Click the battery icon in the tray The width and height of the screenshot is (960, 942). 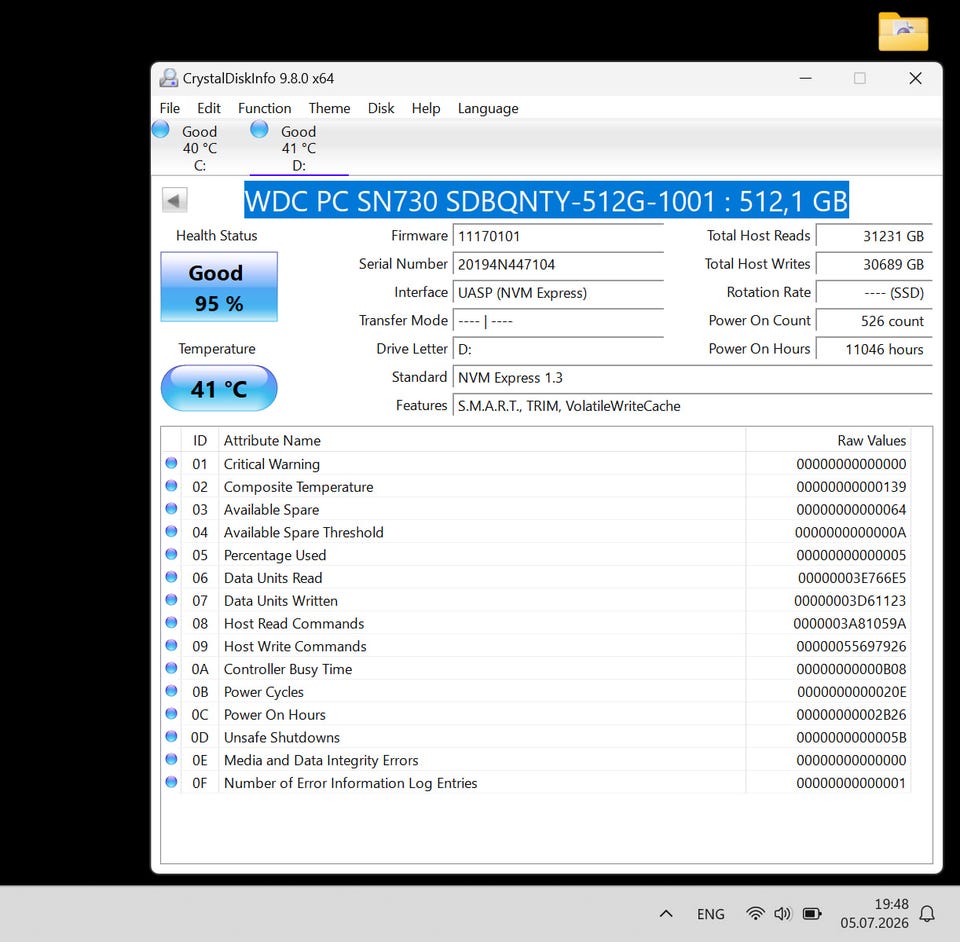812,913
